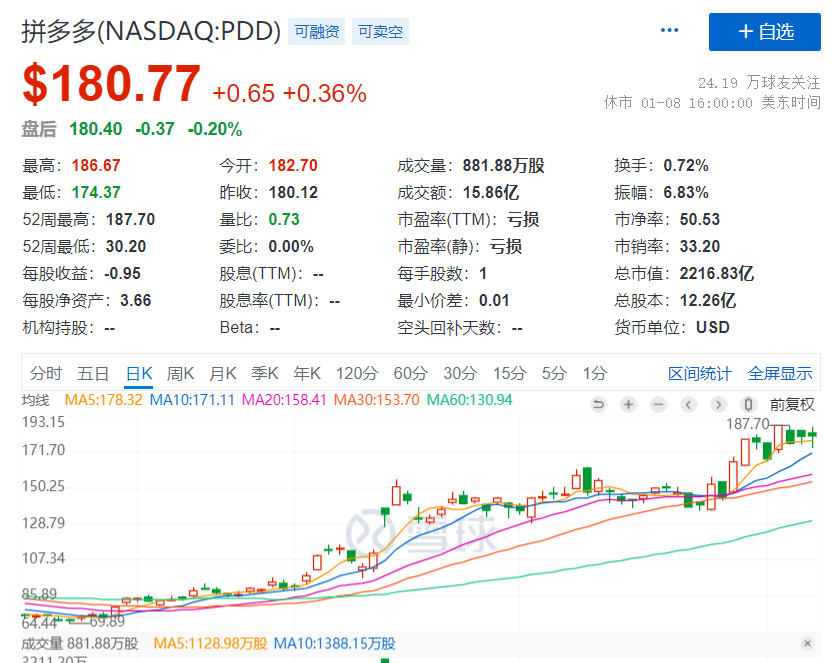This screenshot has height=663, width=840.
Task: Switch to 60分 interval tab
Action: pyautogui.click(x=410, y=373)
